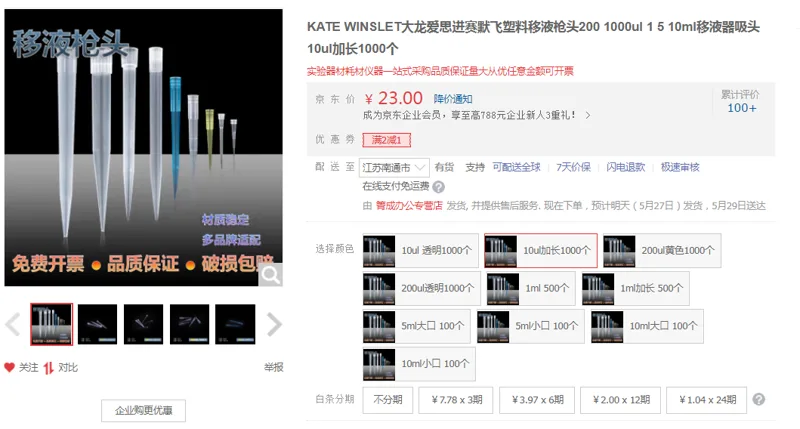The width and height of the screenshot is (800, 429).
Task: Choose option 10ul加长1000个
Action: (x=541, y=250)
